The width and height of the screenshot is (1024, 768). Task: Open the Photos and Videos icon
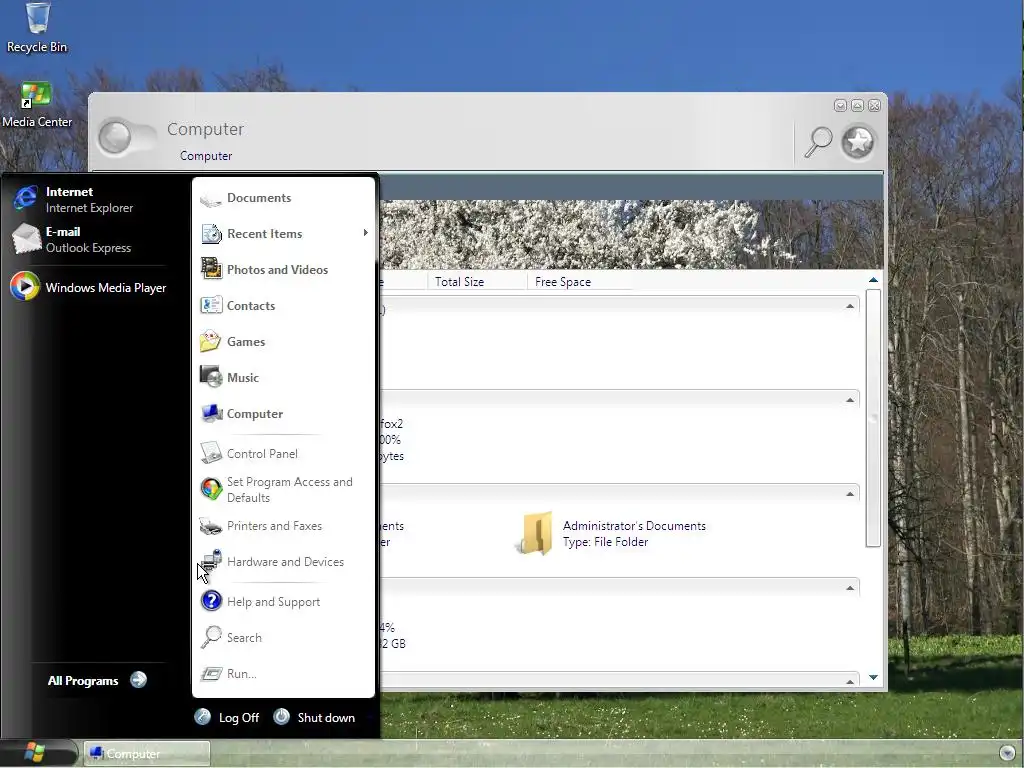211,269
